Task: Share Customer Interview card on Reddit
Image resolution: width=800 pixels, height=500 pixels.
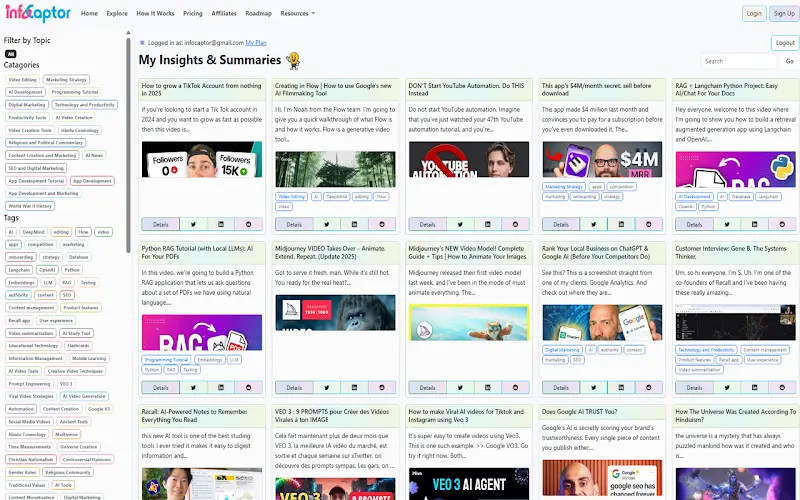Action: click(x=782, y=387)
